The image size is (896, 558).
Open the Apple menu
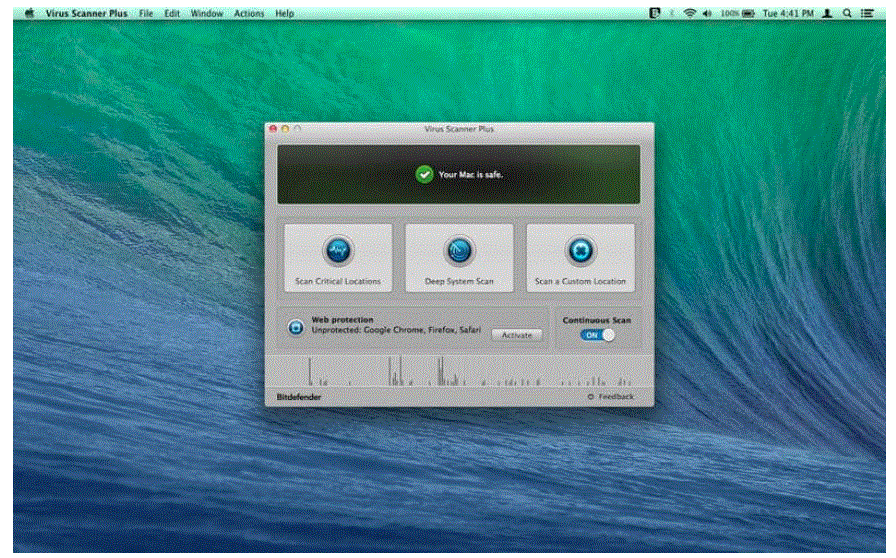(x=30, y=13)
